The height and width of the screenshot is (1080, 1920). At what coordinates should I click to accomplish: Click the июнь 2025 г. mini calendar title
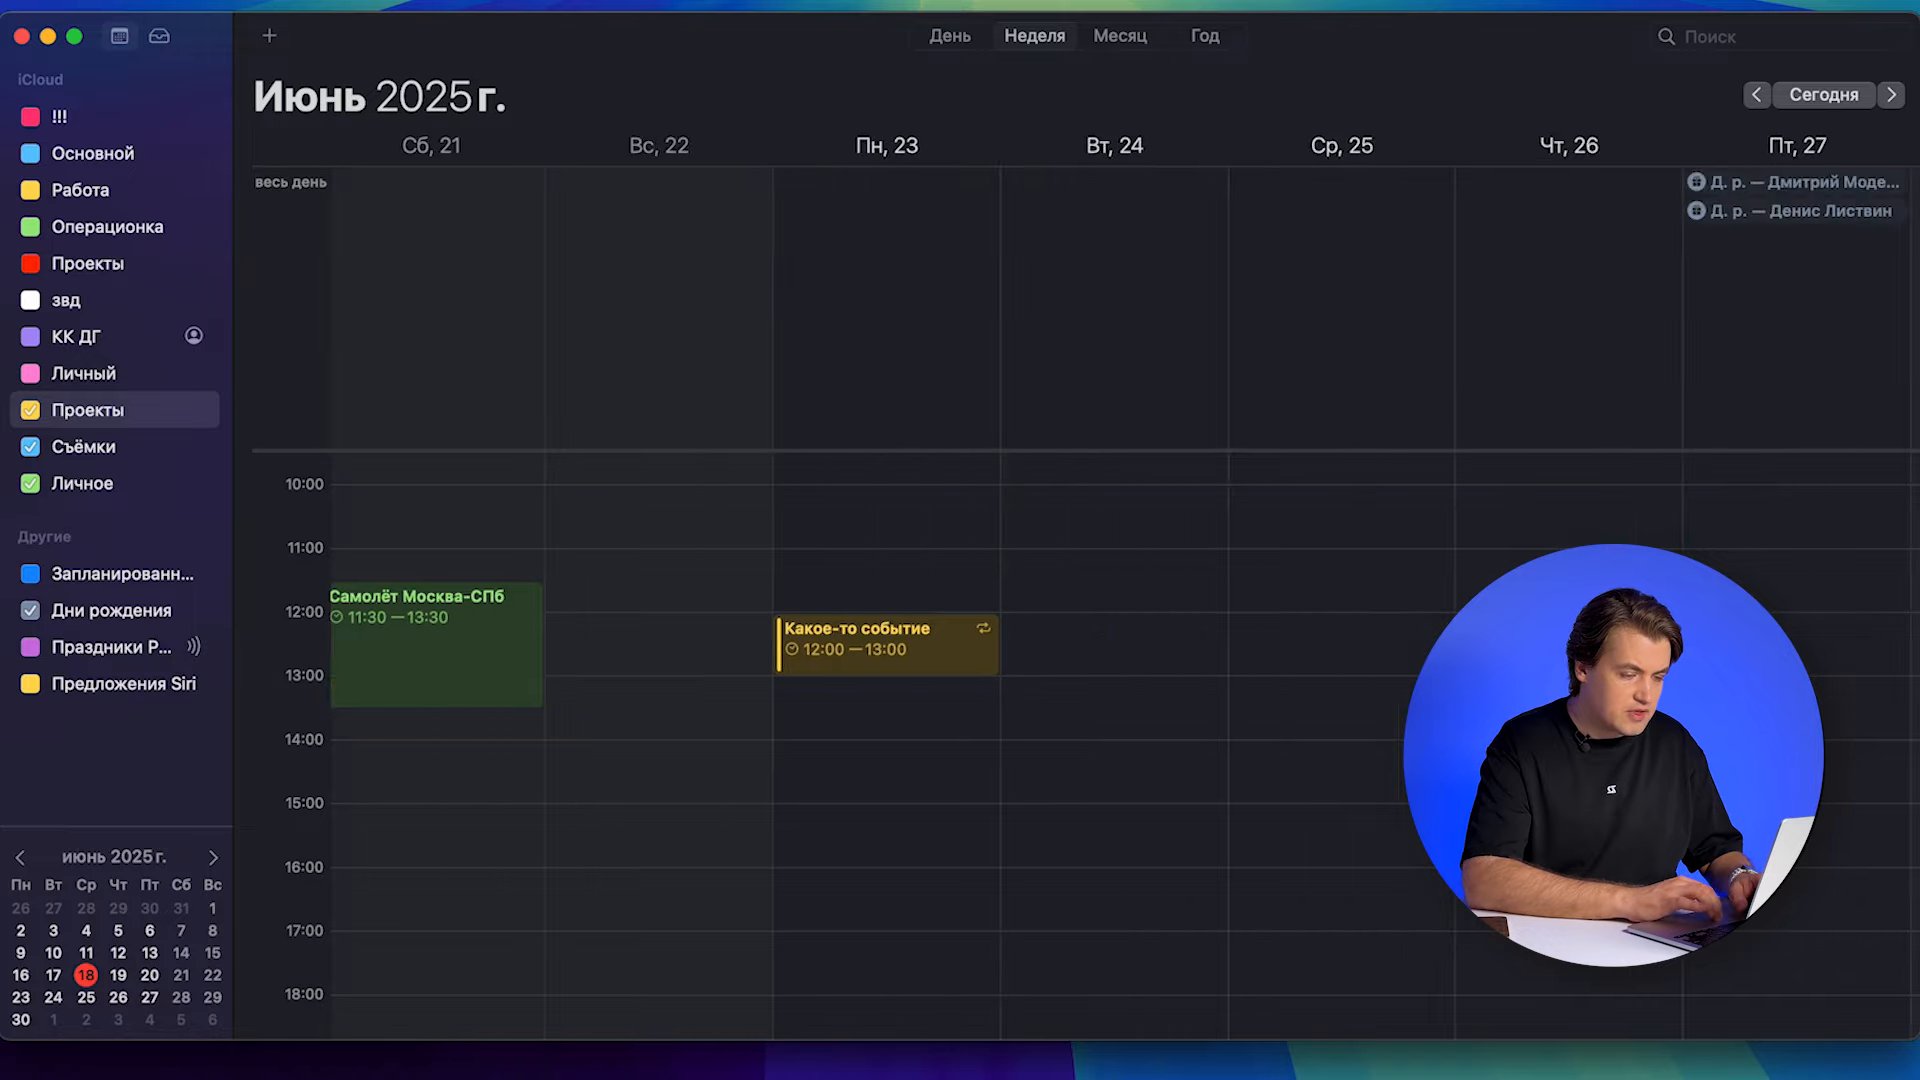(x=114, y=857)
